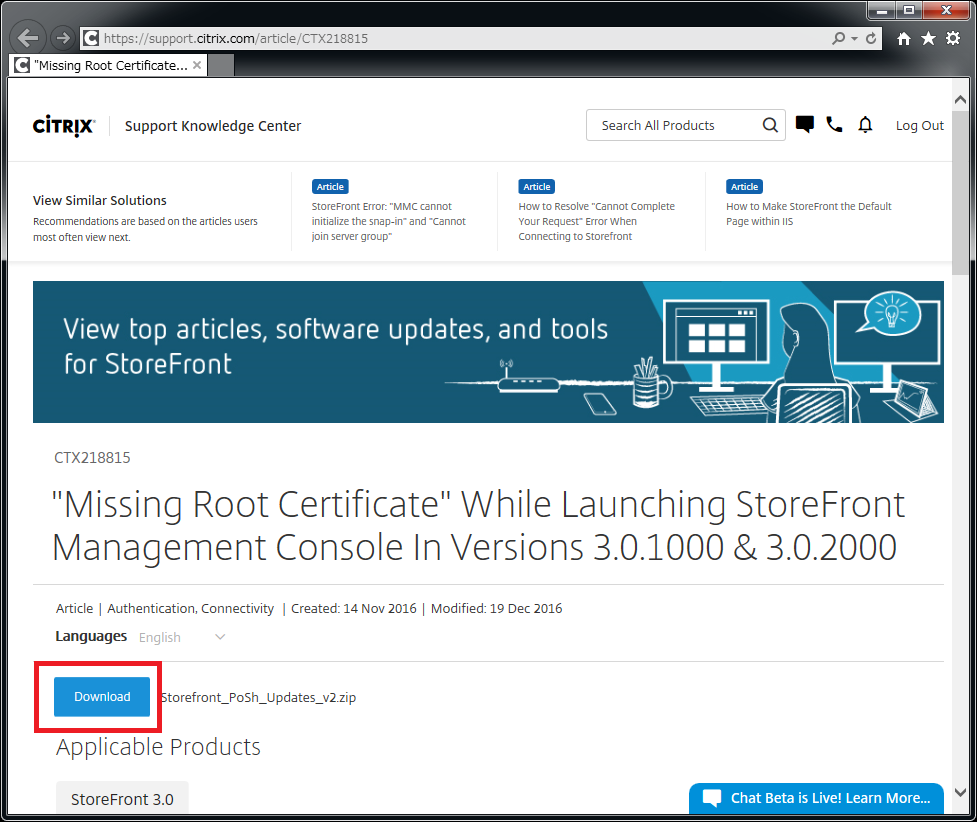
Task: Click the Chat Beta is Live banner
Action: (x=816, y=798)
